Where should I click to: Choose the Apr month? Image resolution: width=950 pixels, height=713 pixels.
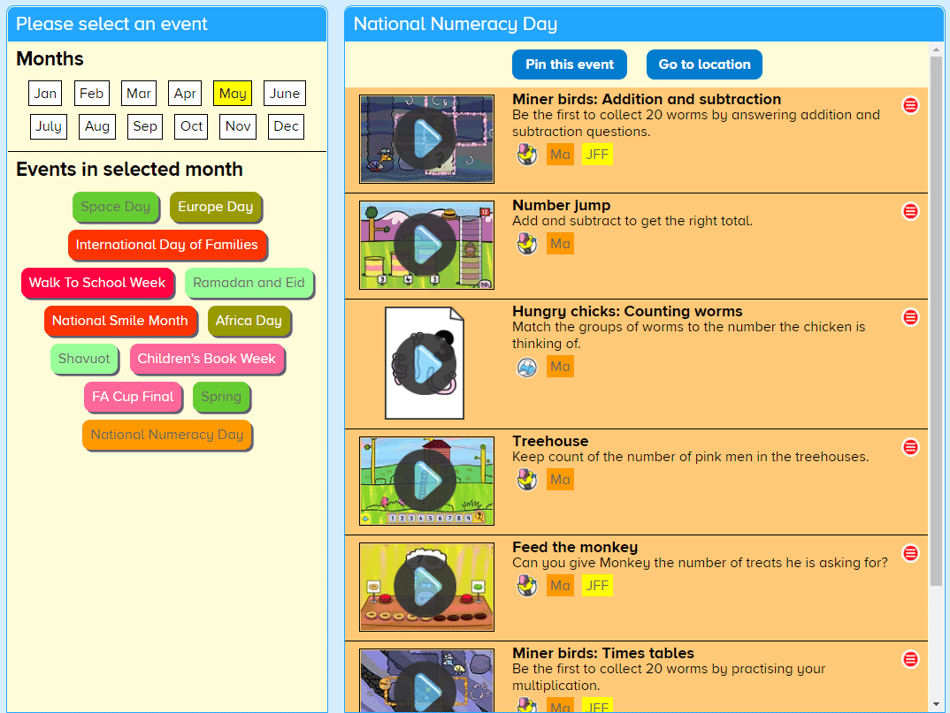pyautogui.click(x=185, y=93)
